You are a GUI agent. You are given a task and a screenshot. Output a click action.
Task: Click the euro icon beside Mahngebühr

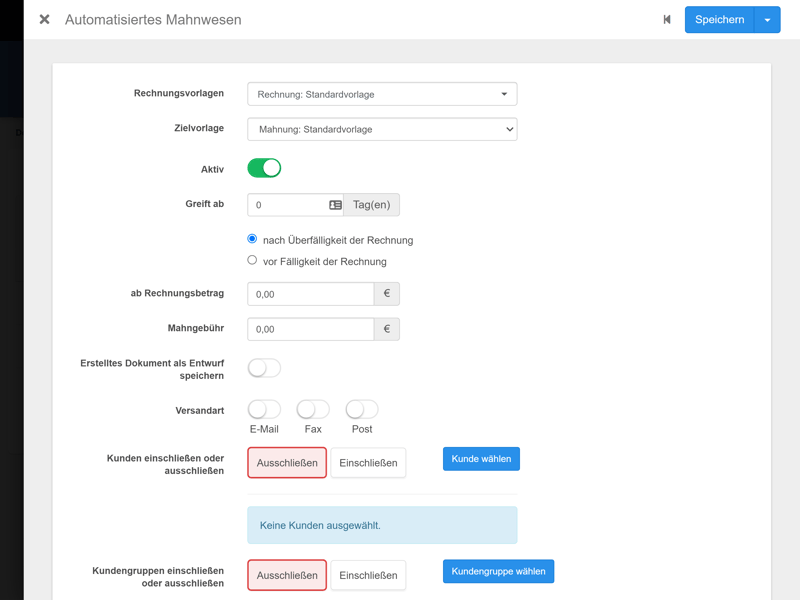tap(387, 329)
